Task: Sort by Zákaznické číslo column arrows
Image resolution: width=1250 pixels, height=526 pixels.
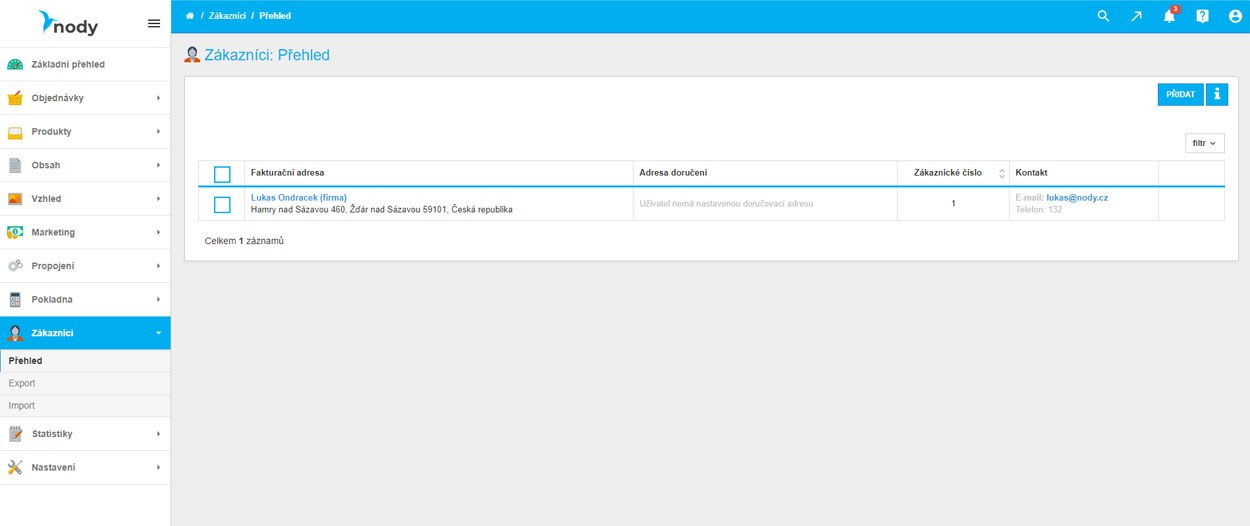Action: tap(1002, 173)
